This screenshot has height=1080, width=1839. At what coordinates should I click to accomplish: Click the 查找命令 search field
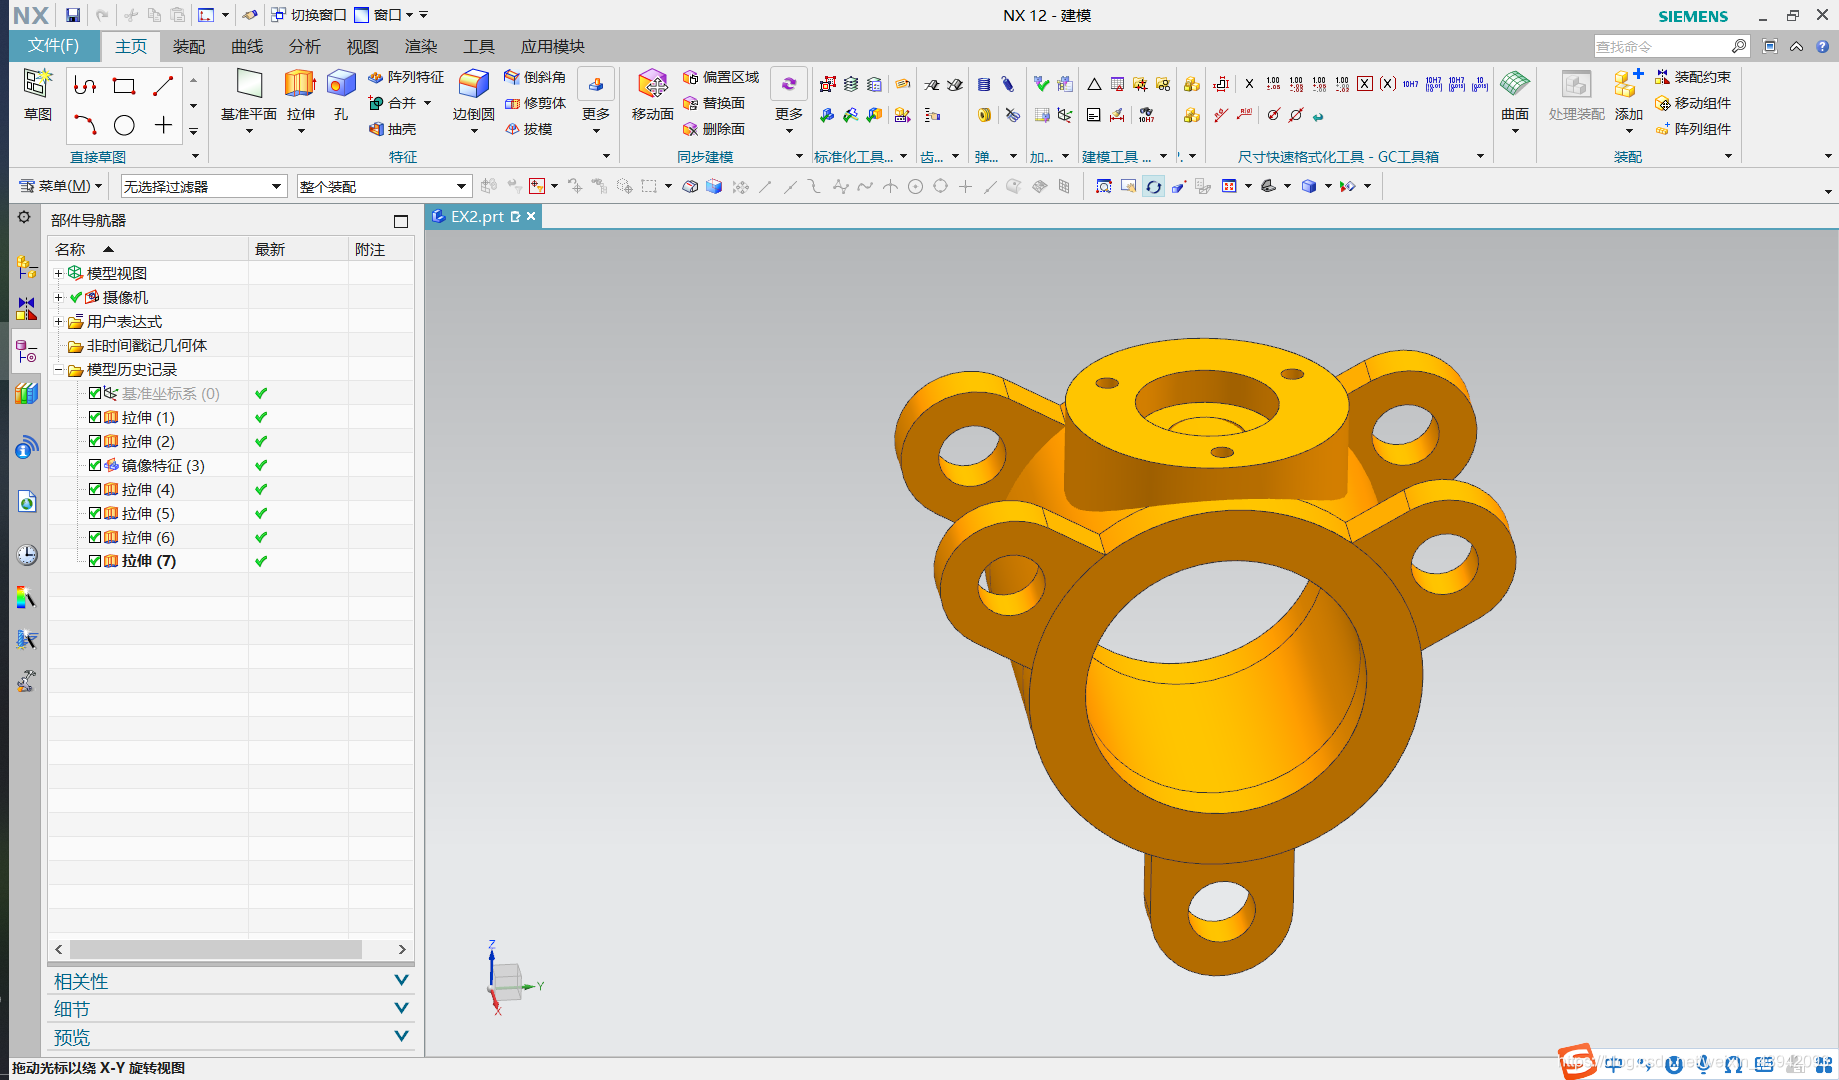coord(1661,46)
